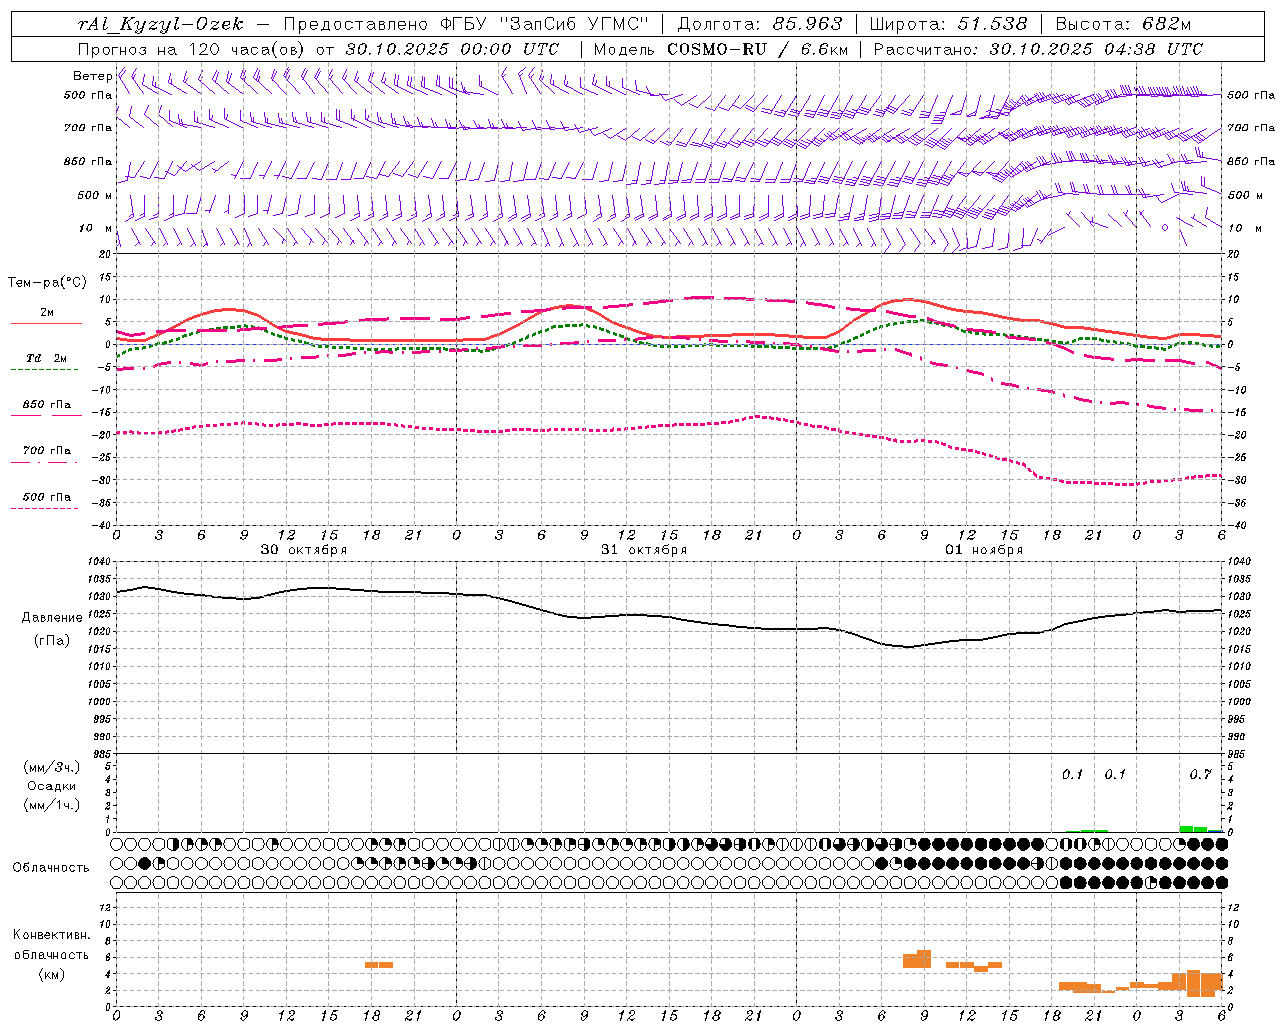The height and width of the screenshot is (1024, 1280).
Task: Select the Долгота: 85.963 value
Action: click(760, 24)
